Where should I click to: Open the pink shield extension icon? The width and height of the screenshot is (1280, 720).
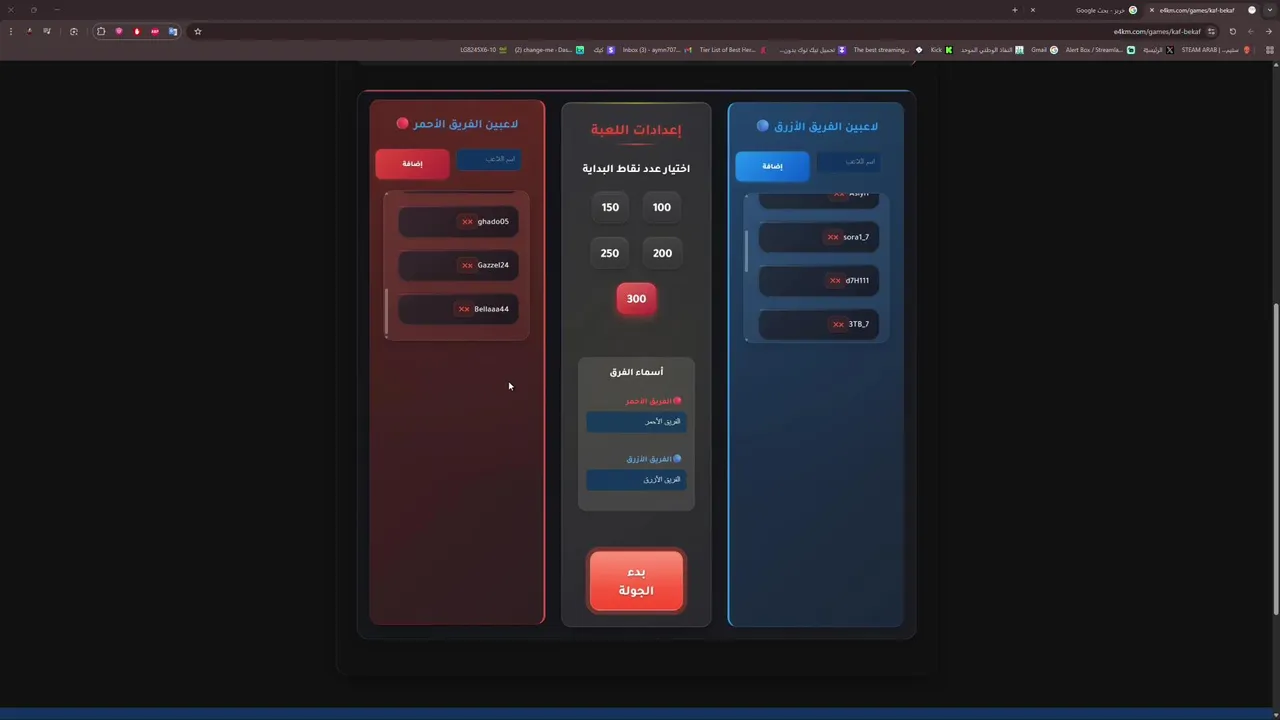click(x=119, y=31)
